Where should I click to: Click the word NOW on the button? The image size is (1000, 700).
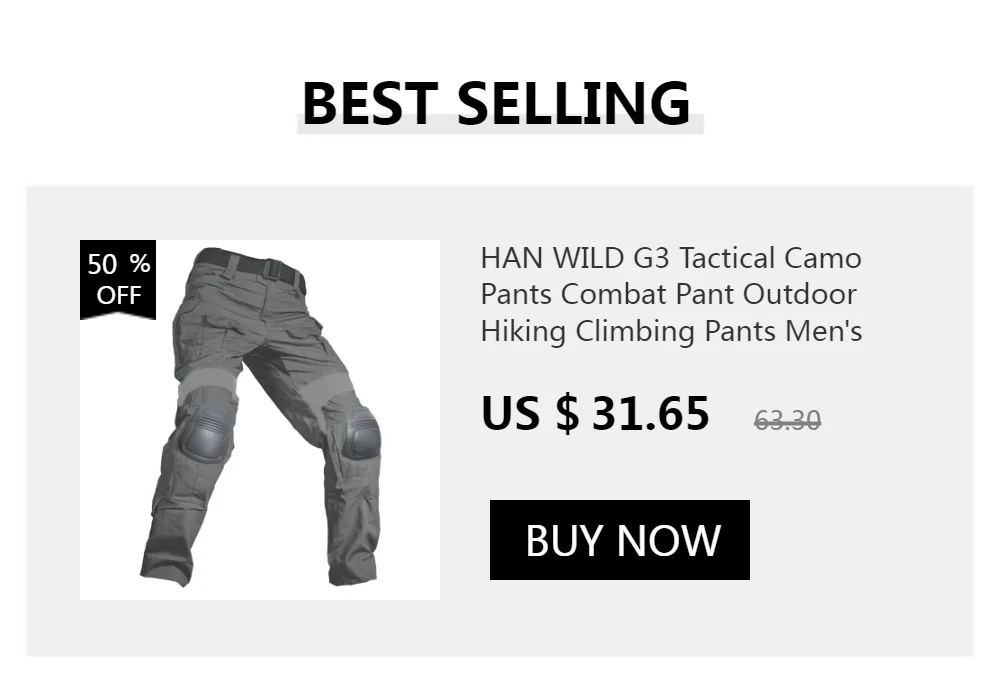[669, 541]
